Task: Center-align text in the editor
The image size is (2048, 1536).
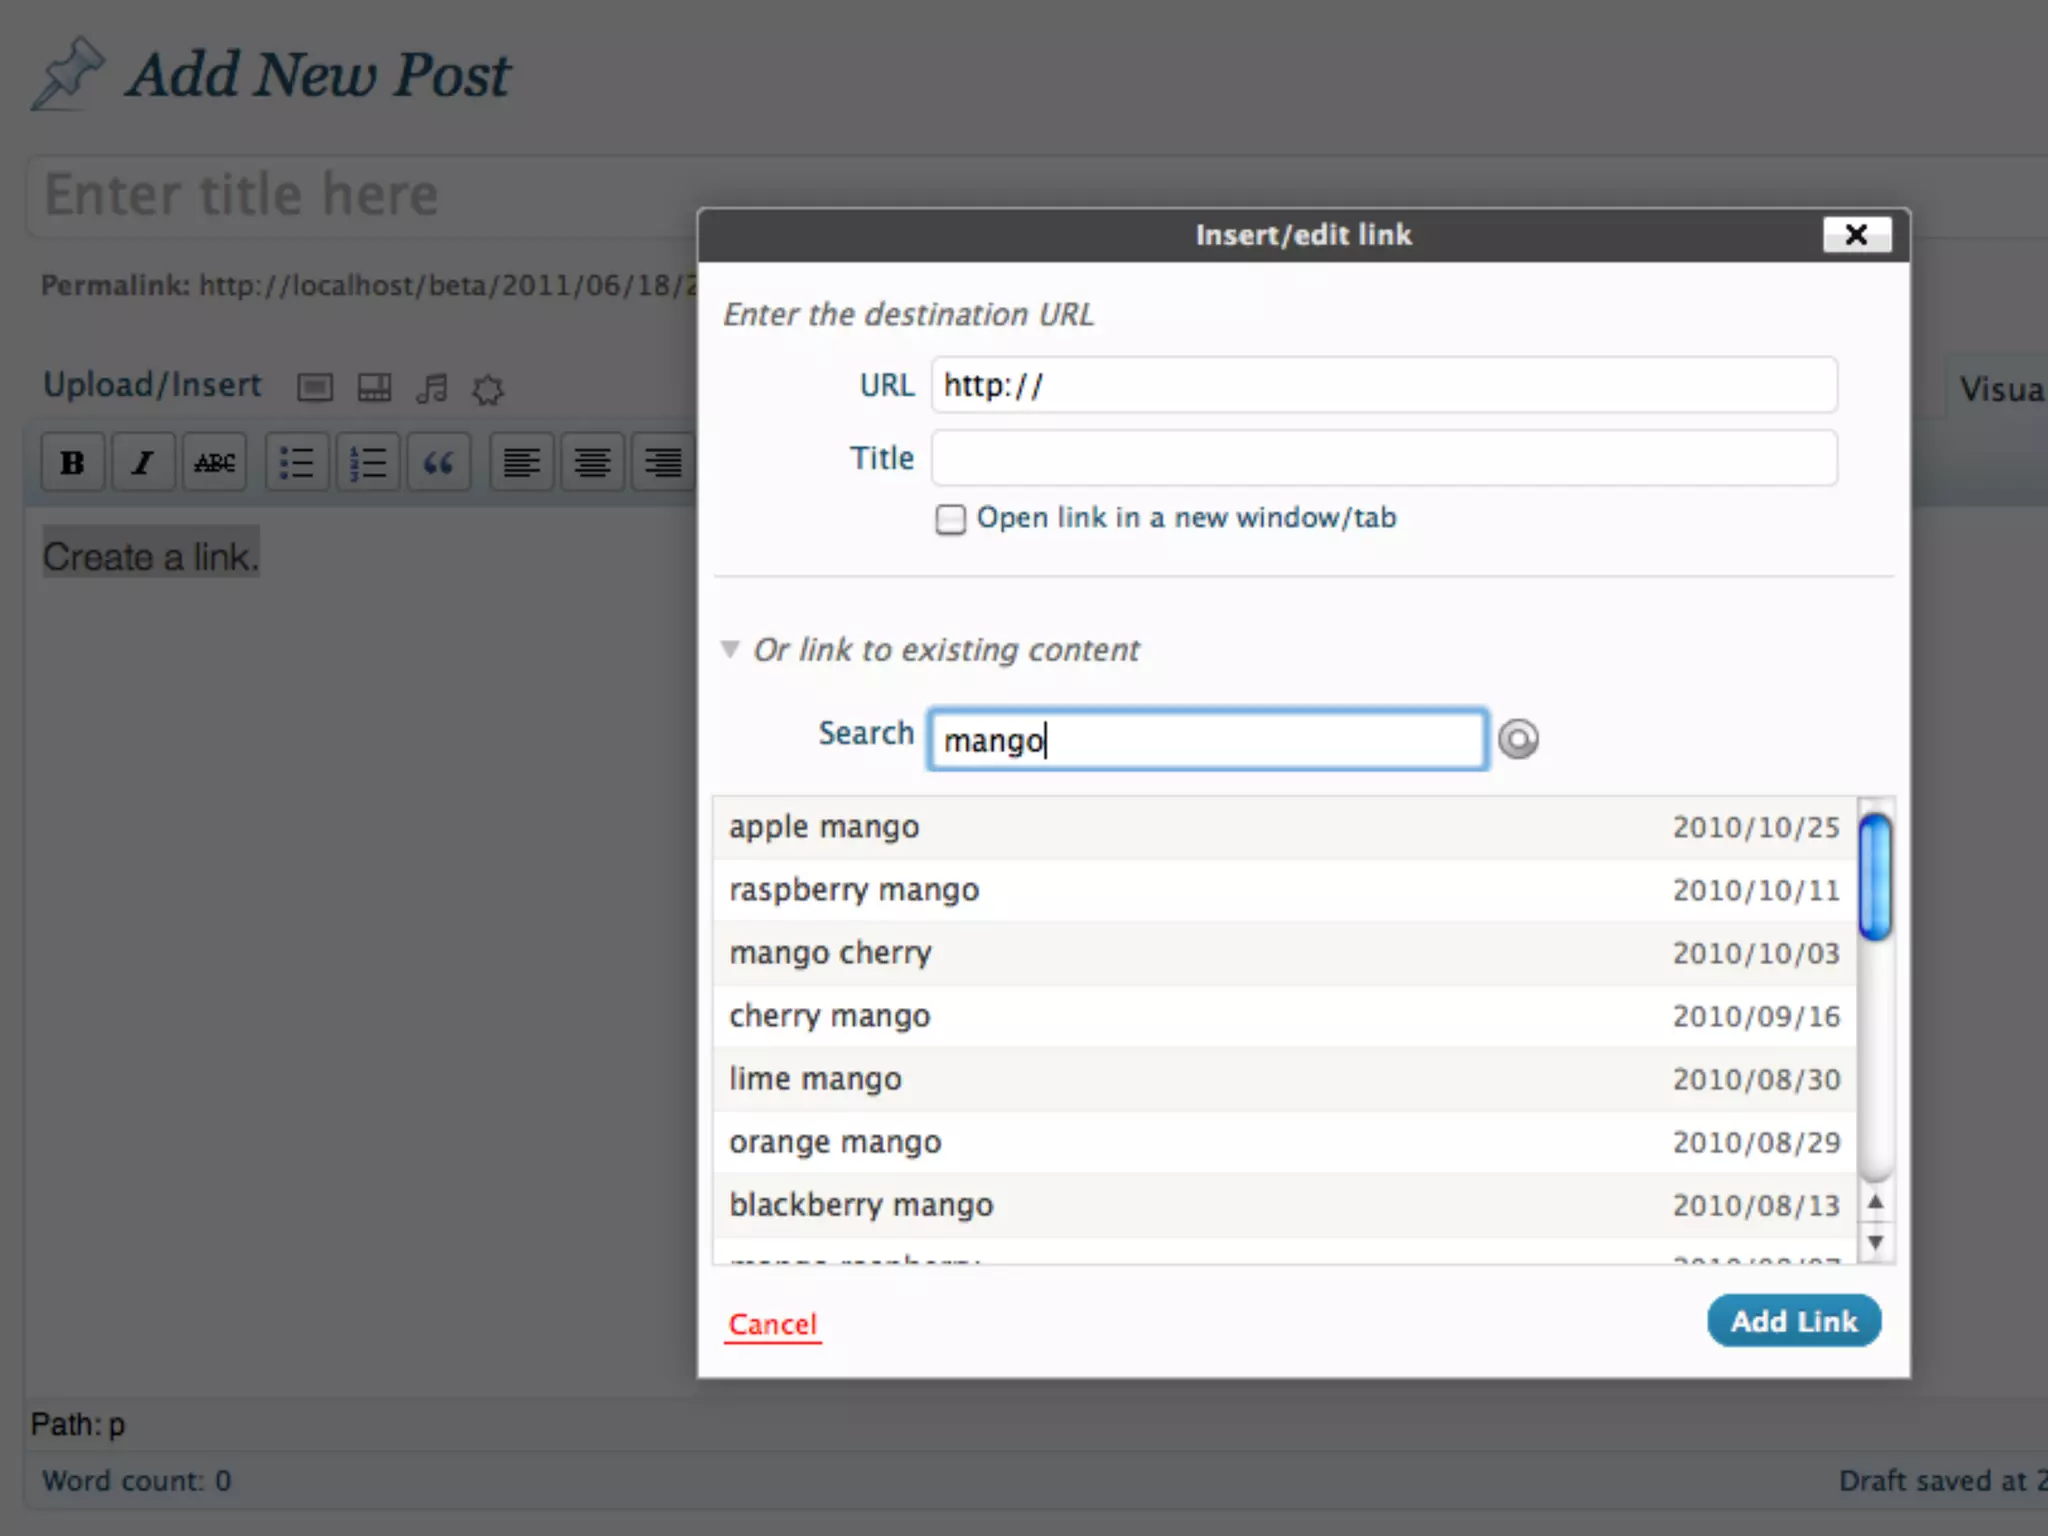Action: pos(592,463)
